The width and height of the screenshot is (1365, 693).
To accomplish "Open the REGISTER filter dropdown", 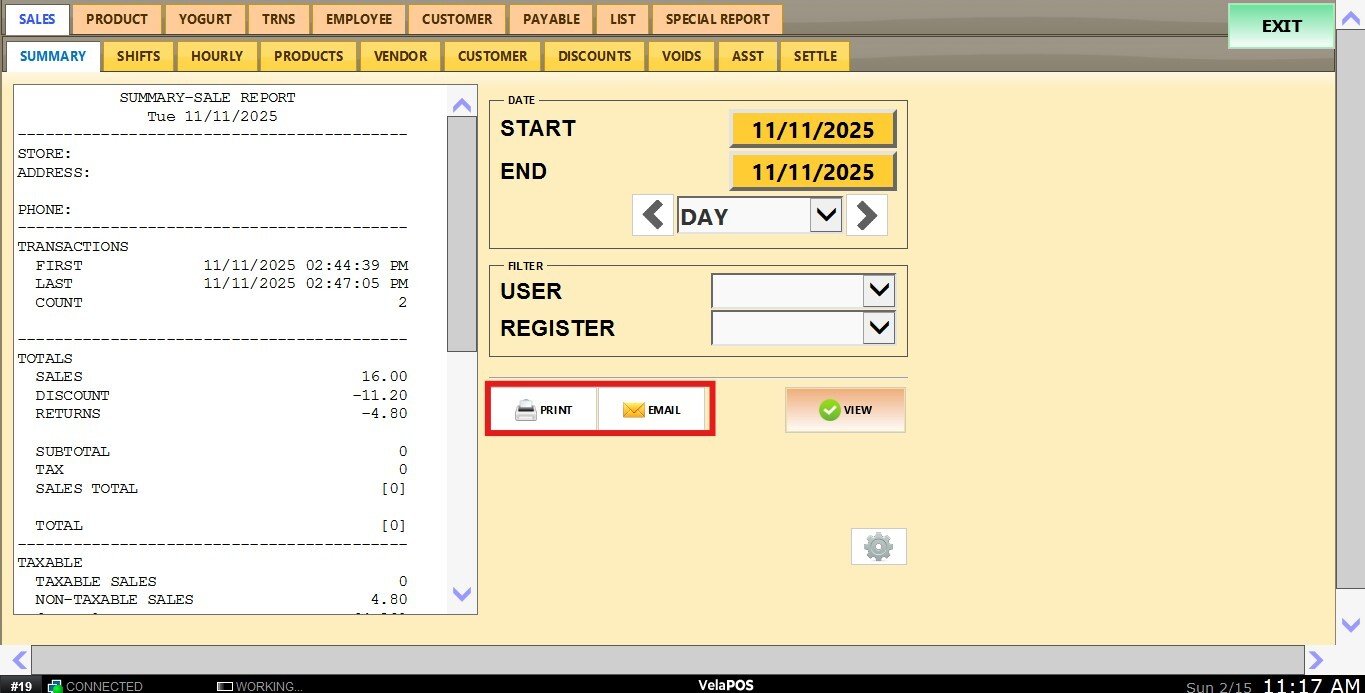I will (878, 328).
